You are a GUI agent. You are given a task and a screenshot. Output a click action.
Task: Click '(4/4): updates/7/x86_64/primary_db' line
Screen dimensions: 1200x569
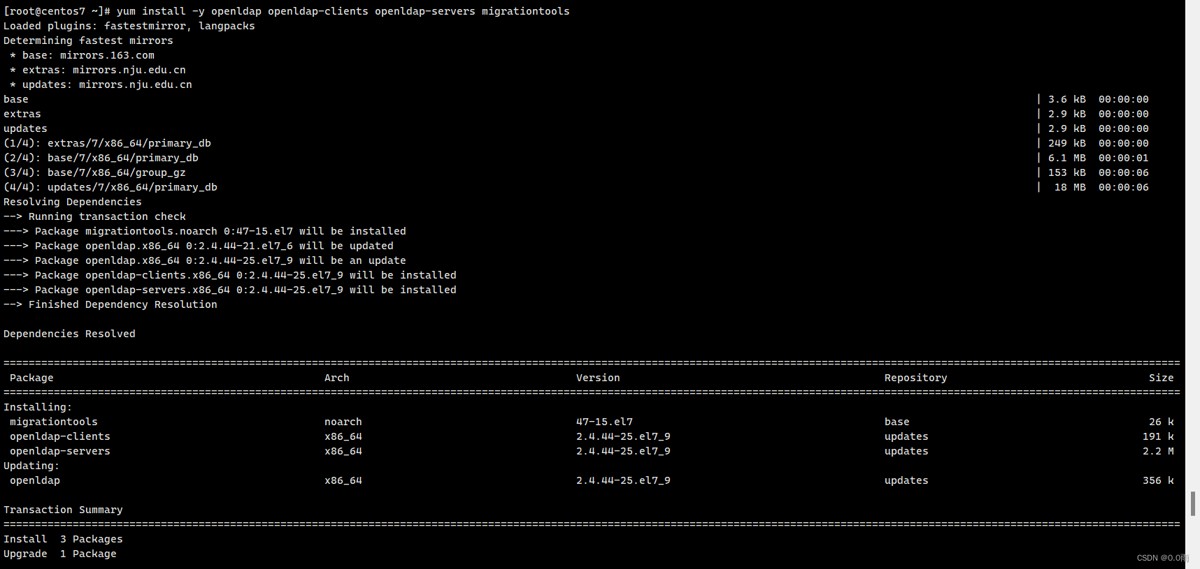110,187
